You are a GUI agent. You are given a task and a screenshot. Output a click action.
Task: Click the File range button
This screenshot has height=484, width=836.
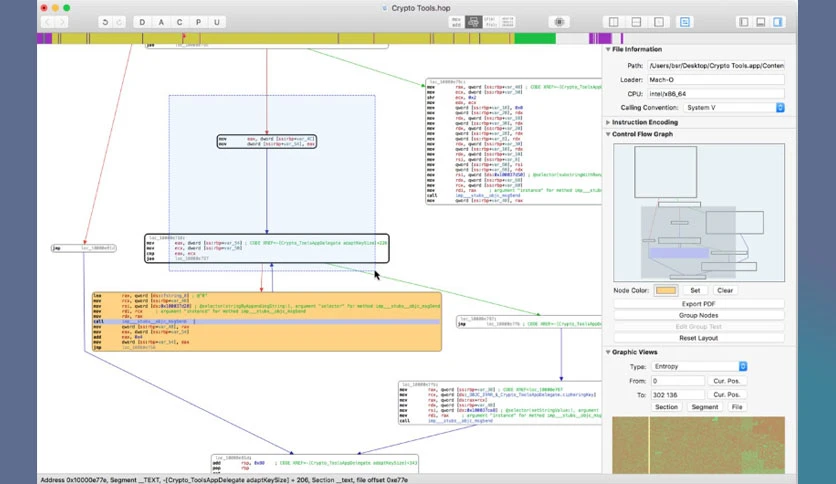[737, 407]
